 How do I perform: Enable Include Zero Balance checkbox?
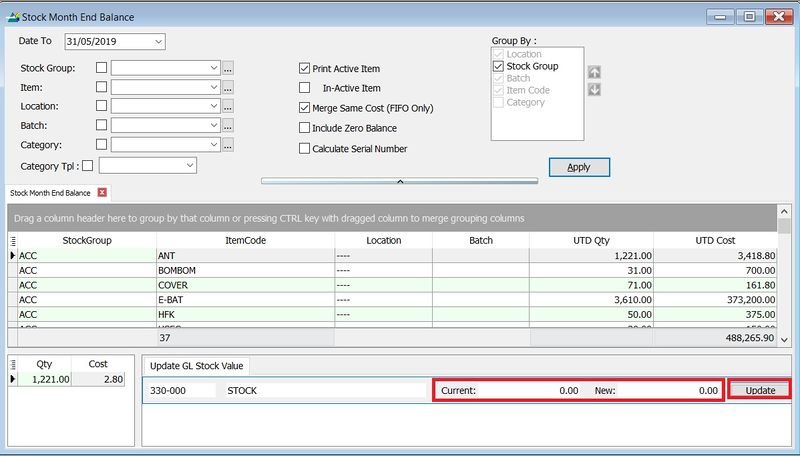[x=305, y=128]
